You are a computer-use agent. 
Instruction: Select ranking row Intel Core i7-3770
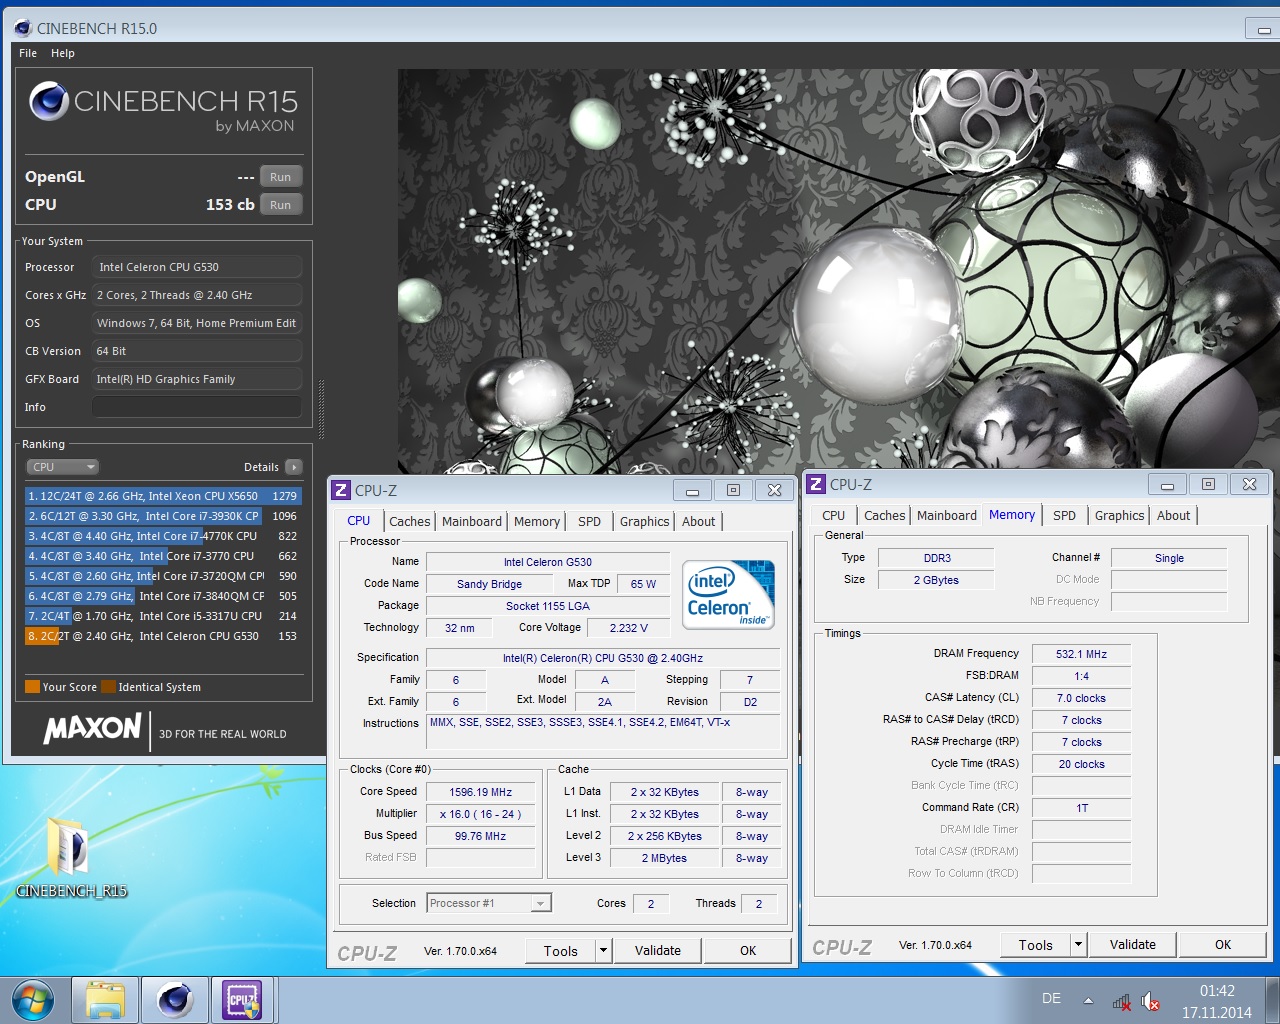pos(163,556)
